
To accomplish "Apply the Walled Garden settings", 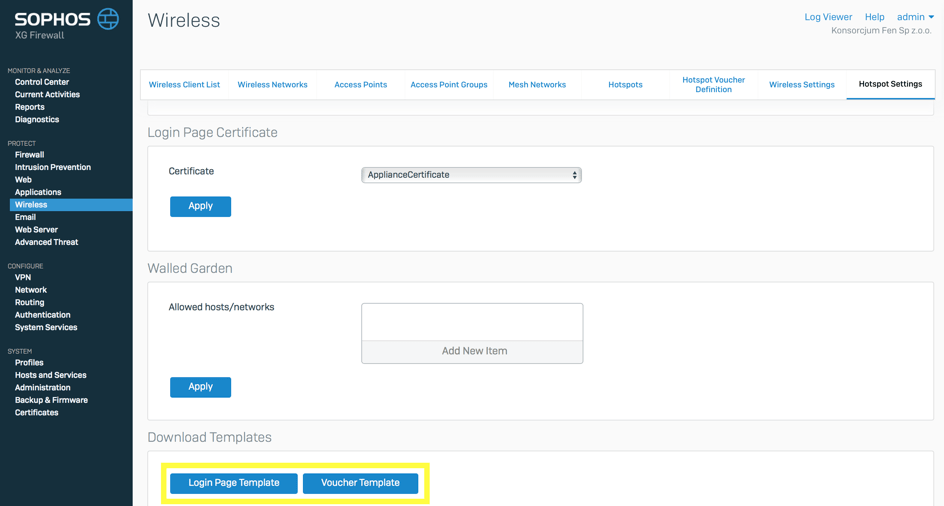I will [200, 387].
